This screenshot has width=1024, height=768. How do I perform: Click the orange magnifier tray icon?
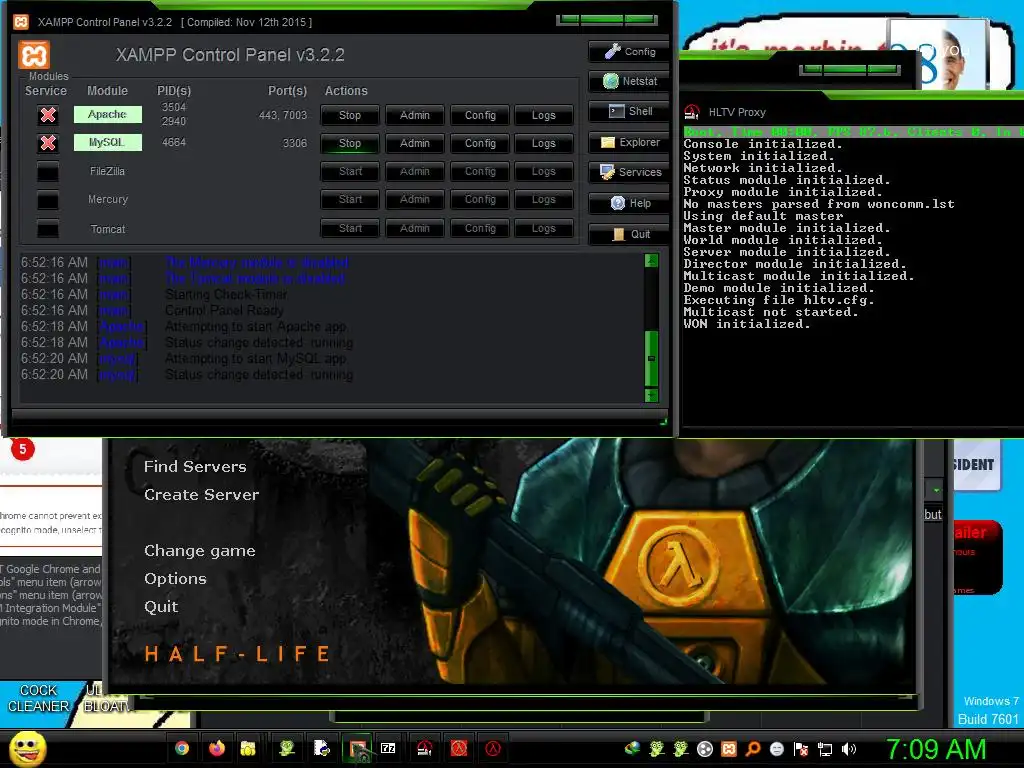tap(753, 749)
